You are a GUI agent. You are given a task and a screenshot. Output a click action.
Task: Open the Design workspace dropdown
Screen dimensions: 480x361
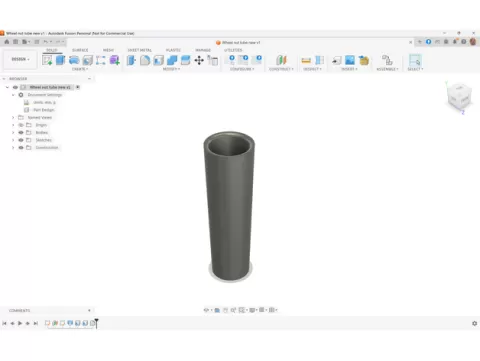click(x=20, y=59)
